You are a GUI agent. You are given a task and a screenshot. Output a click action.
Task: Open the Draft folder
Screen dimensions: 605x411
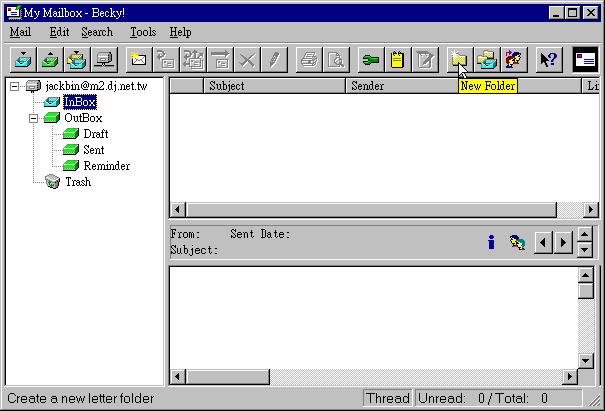96,134
